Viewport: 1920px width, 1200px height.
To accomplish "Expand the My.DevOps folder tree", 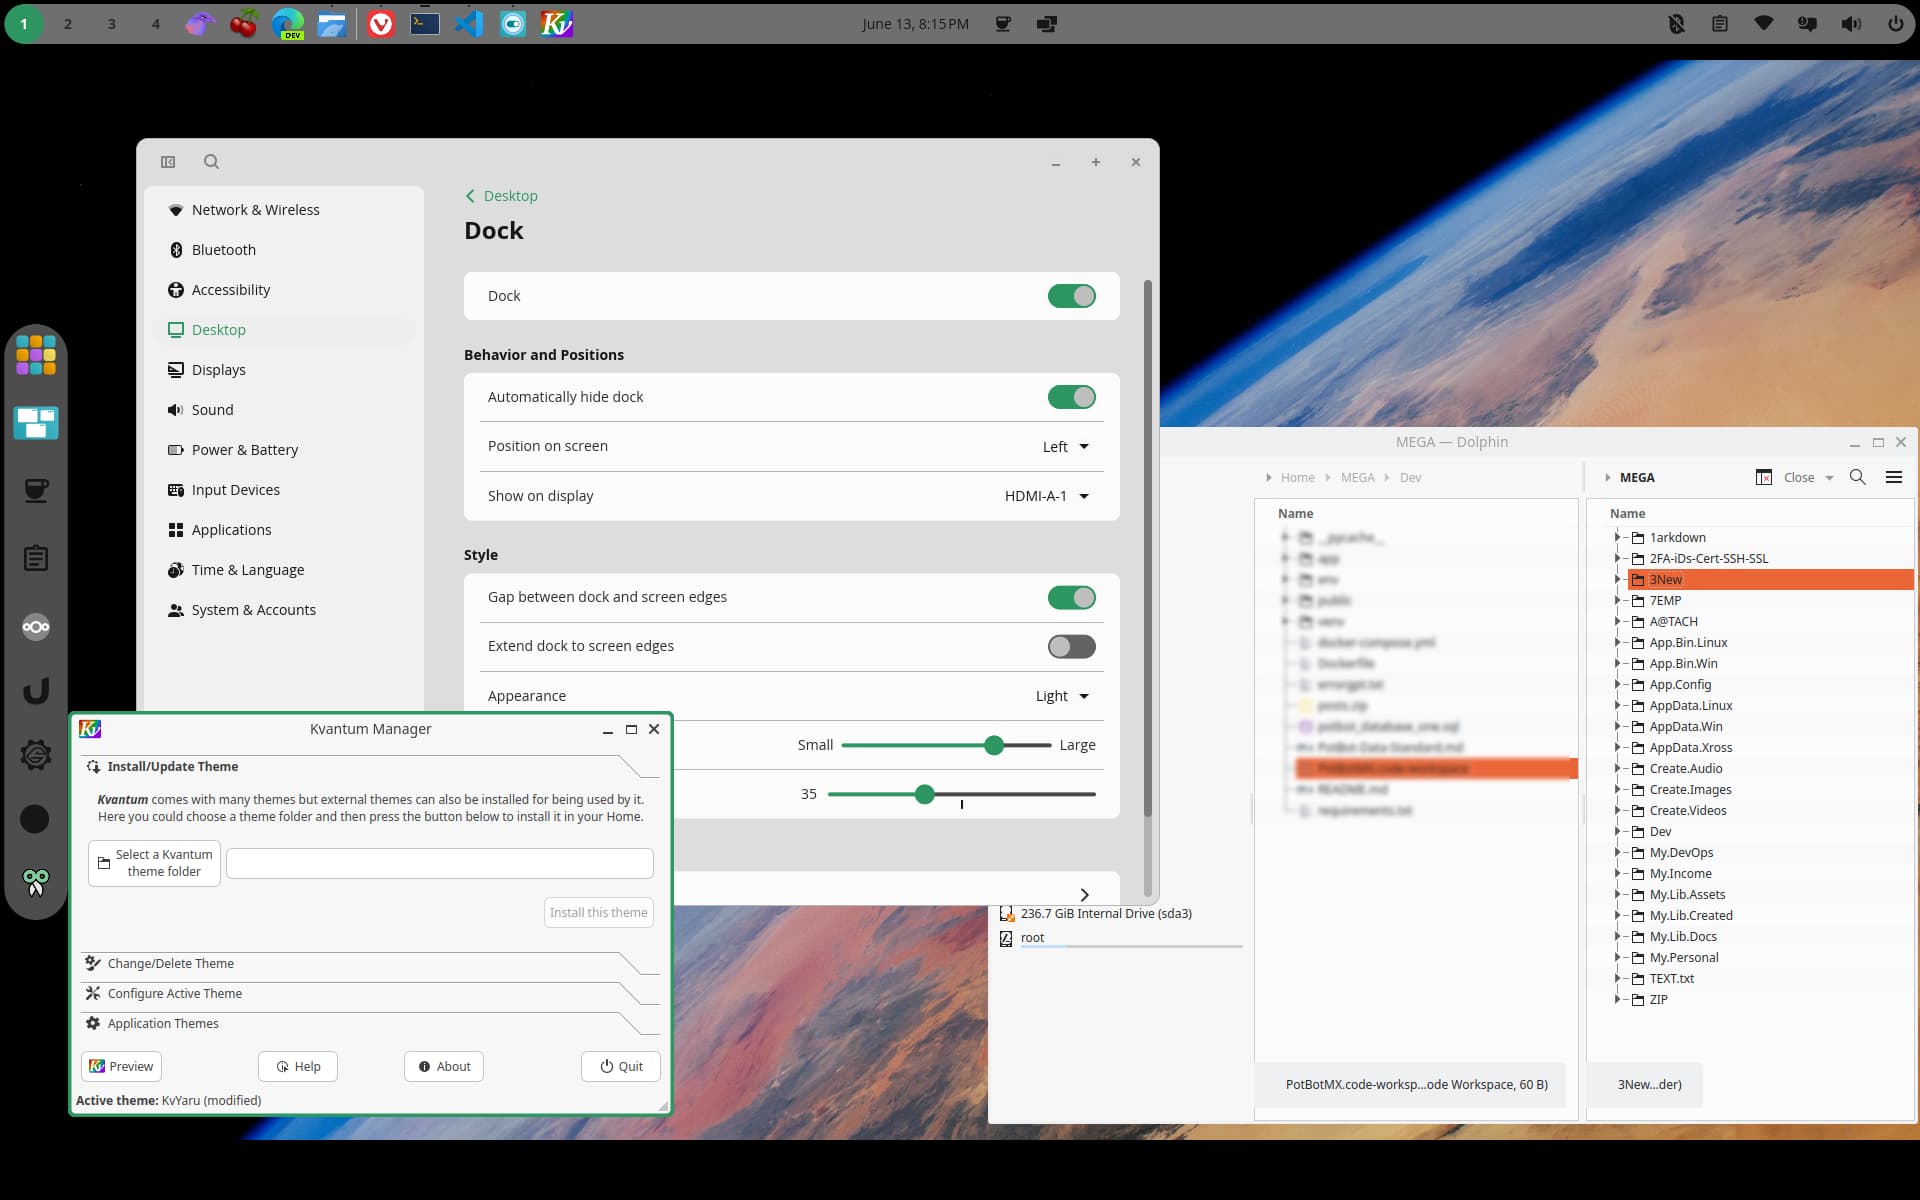I will pos(1617,852).
